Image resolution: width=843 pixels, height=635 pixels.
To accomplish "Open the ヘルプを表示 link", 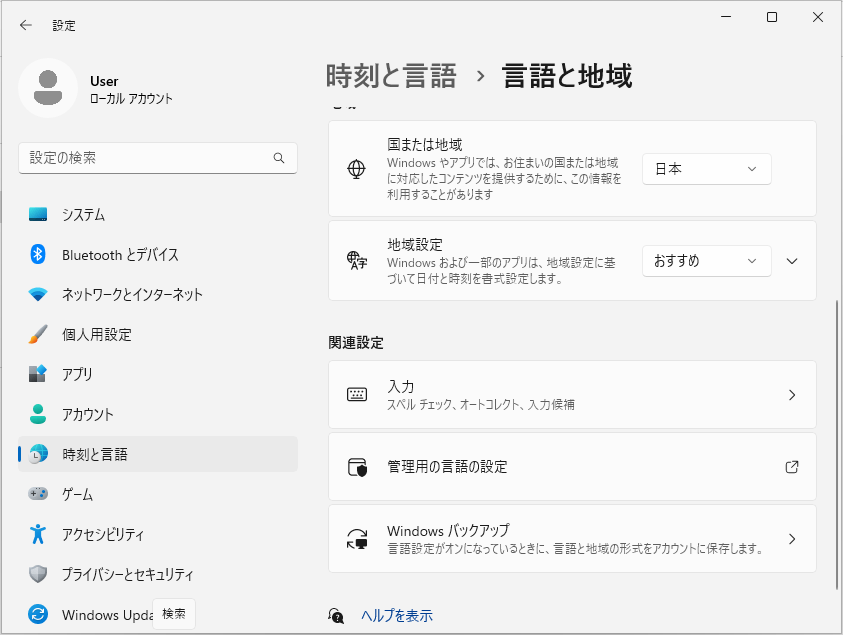I will [397, 616].
